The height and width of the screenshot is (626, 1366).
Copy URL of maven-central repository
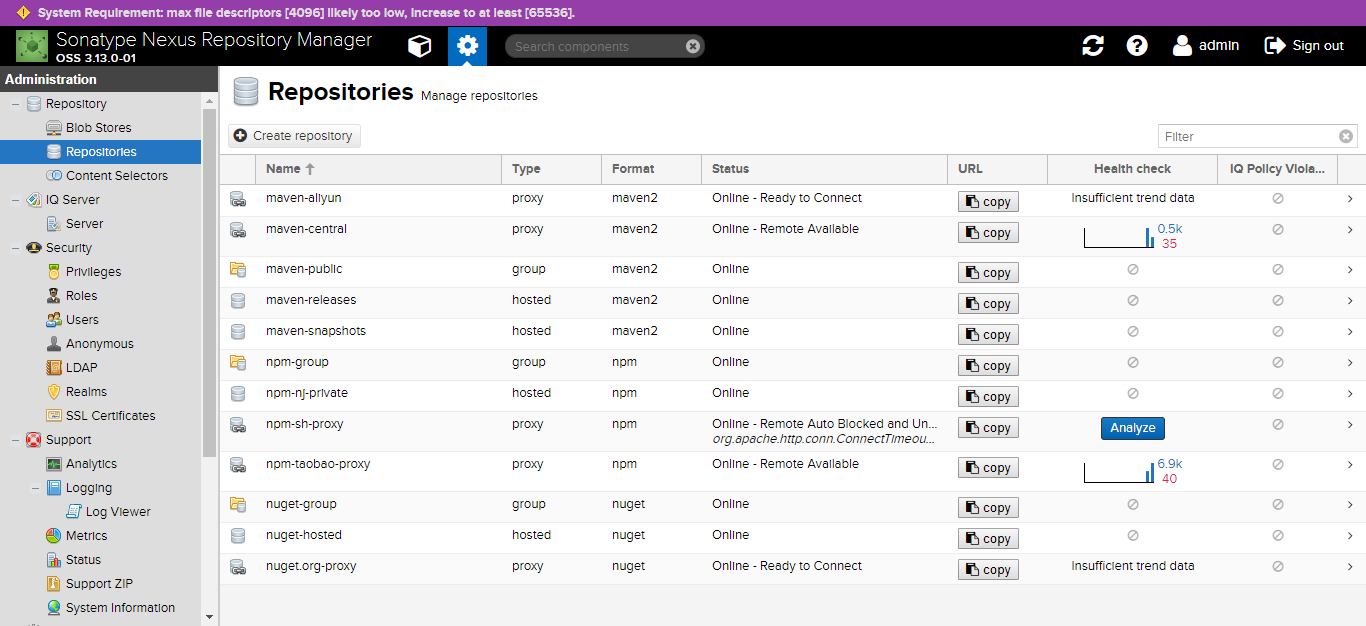988,233
